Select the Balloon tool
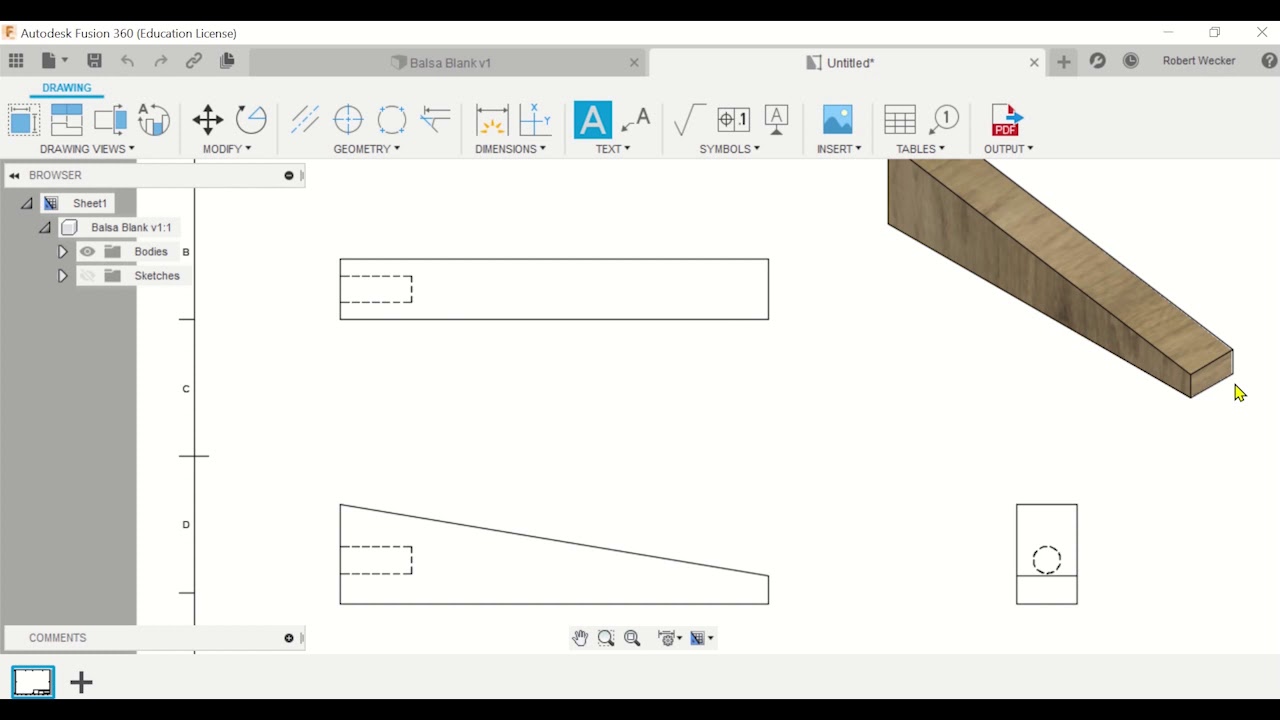1280x720 pixels. pos(944,120)
